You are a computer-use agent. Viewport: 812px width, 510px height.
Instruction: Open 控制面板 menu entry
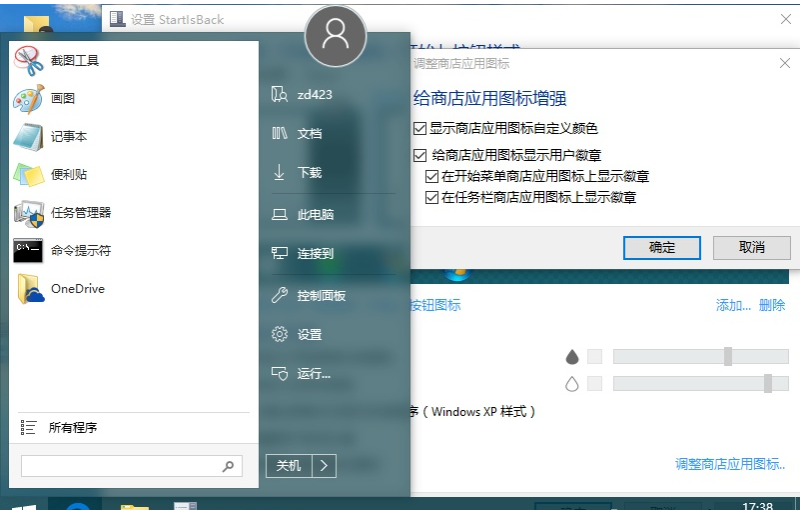point(321,296)
